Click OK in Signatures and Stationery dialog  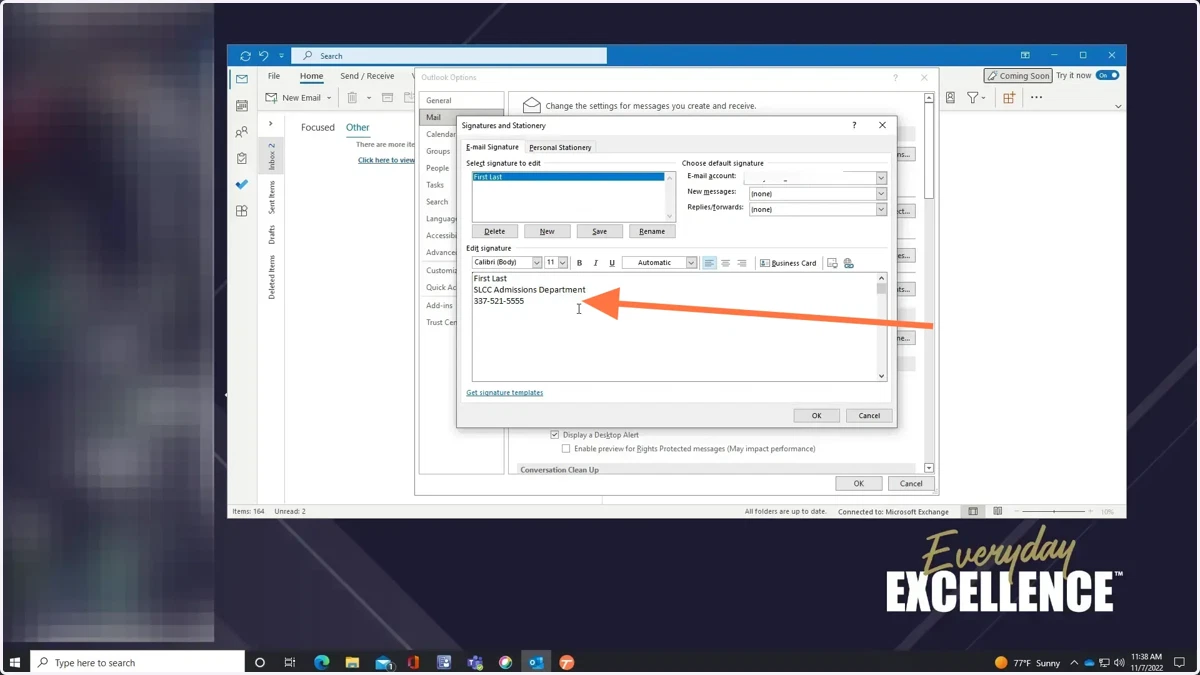816,416
